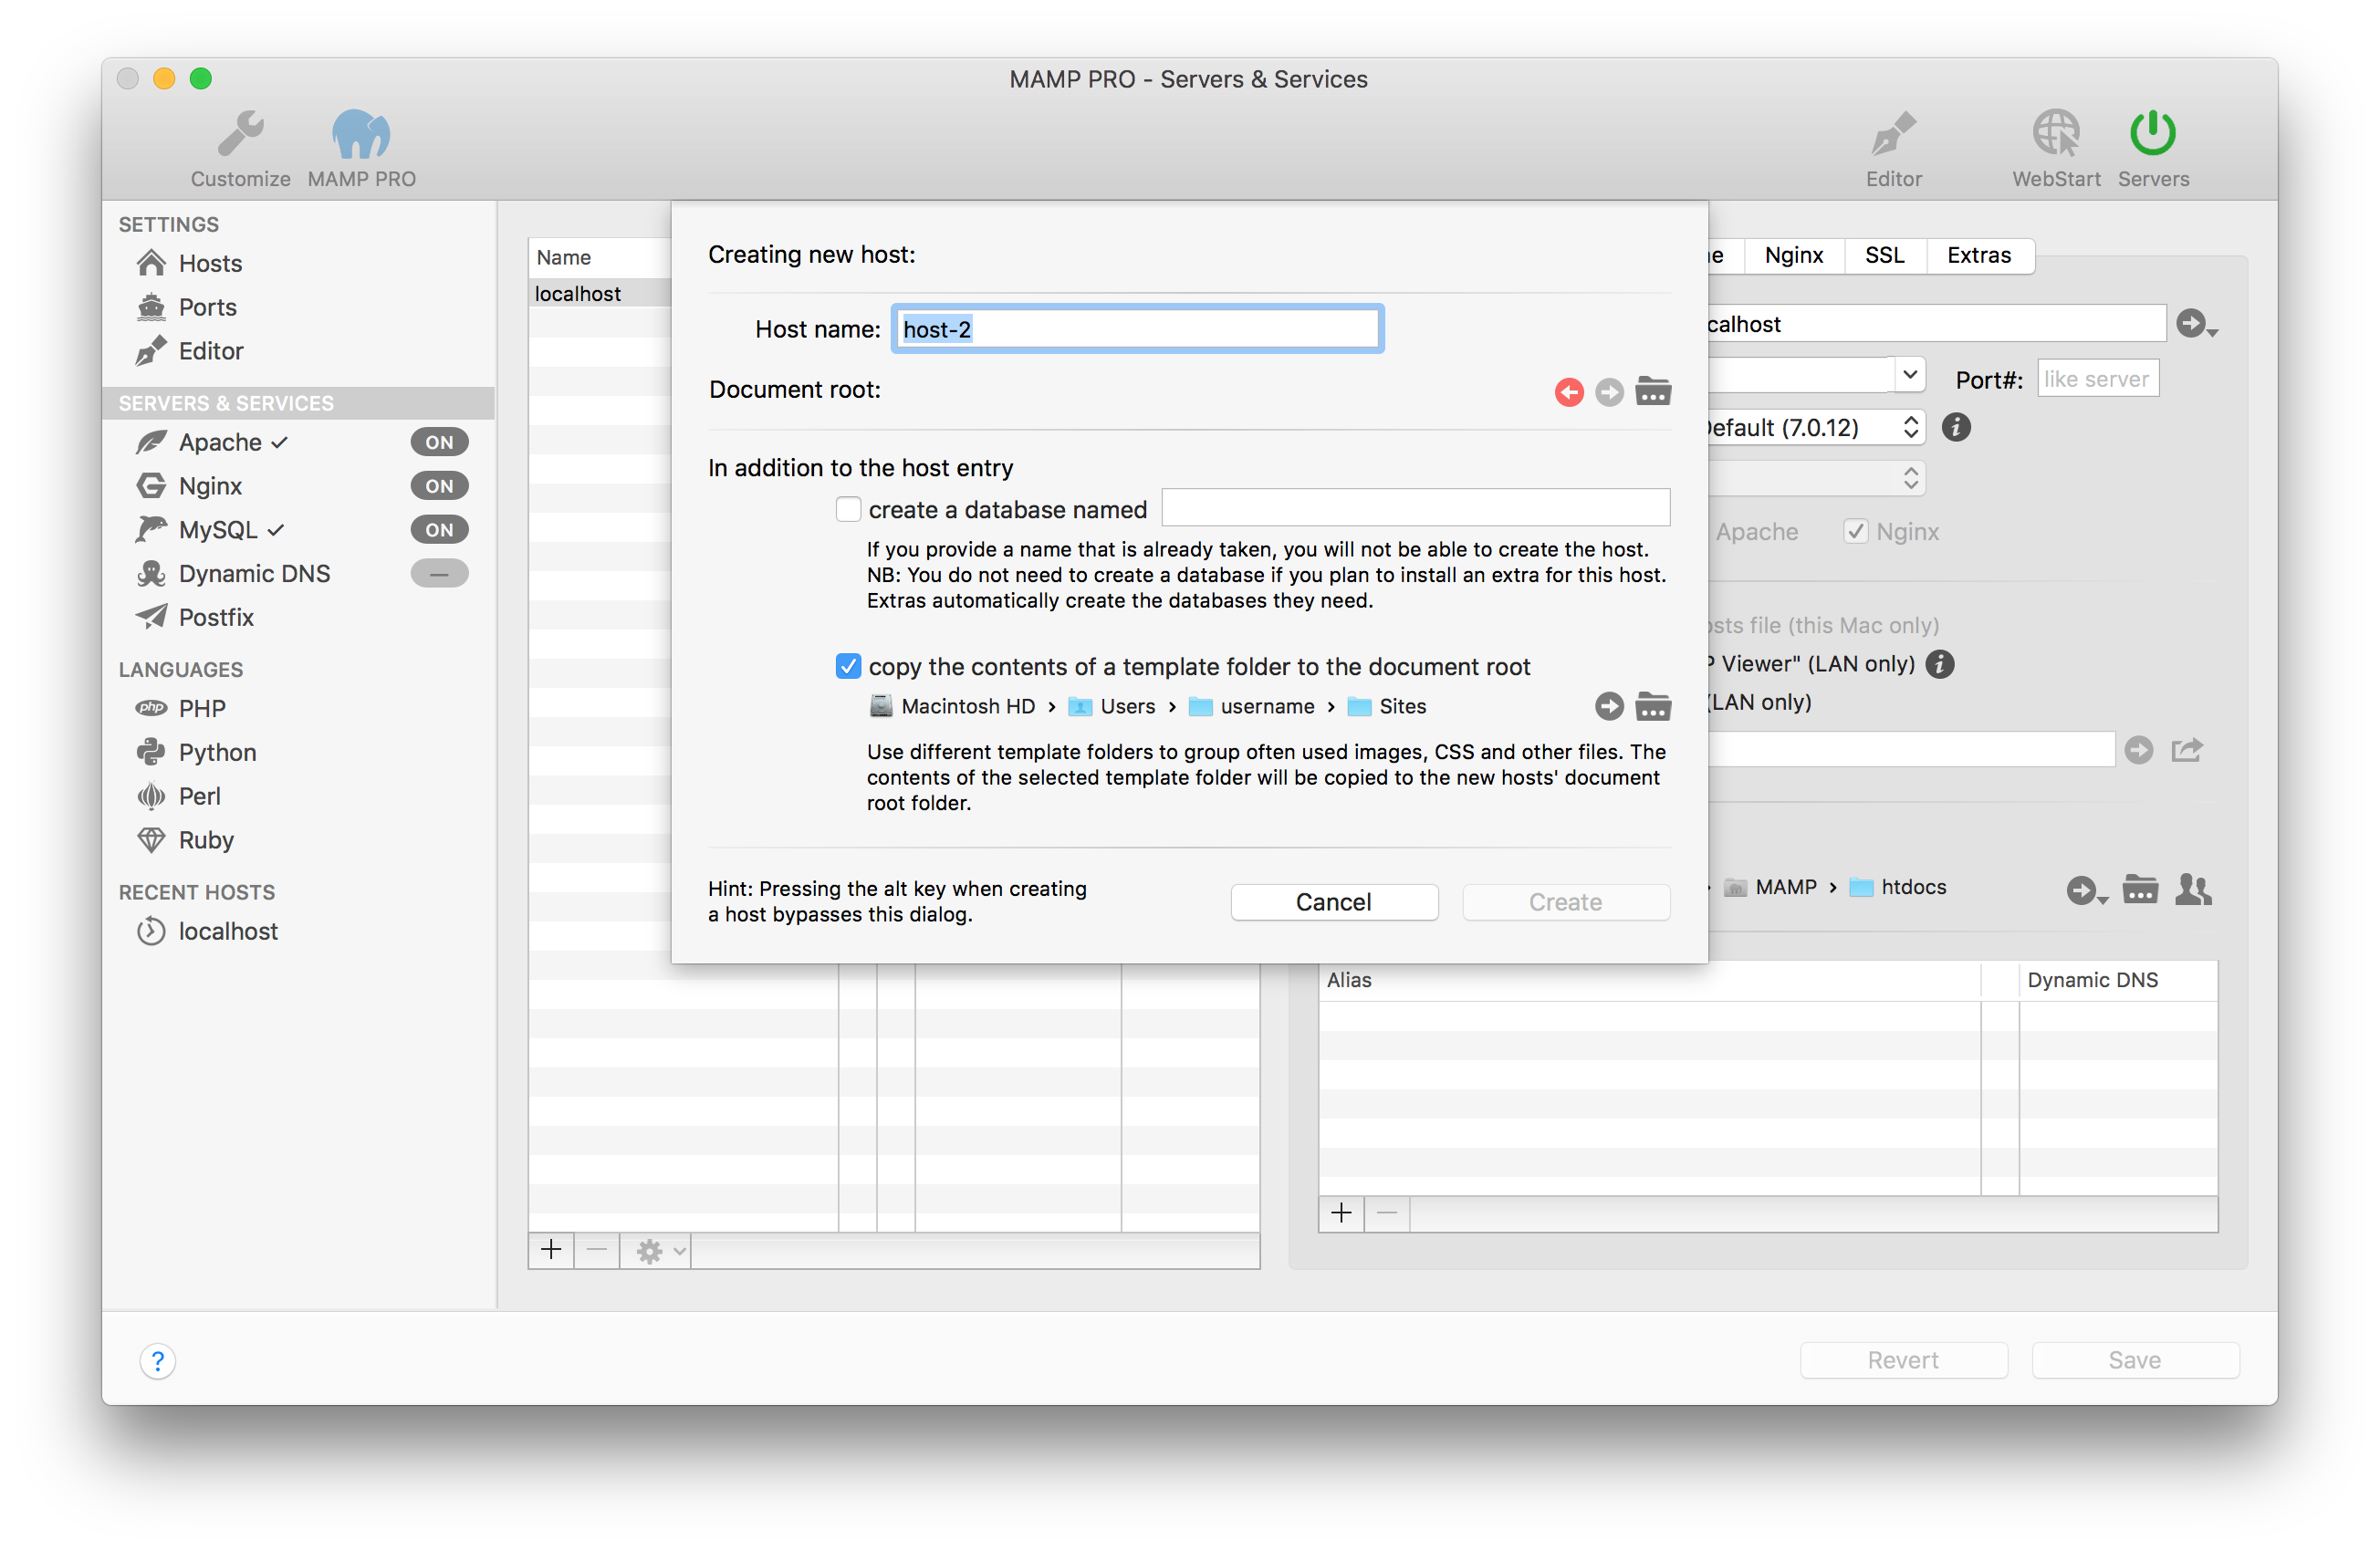This screenshot has width=2380, height=1551.
Task: Choose document root folder icon
Action: (x=1653, y=391)
